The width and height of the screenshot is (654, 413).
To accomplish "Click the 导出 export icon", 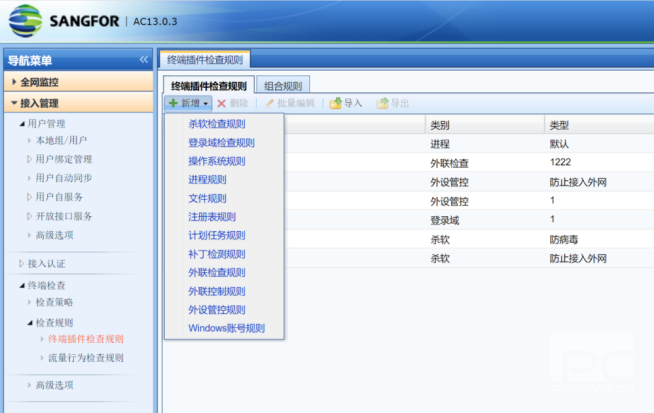I will tap(382, 103).
